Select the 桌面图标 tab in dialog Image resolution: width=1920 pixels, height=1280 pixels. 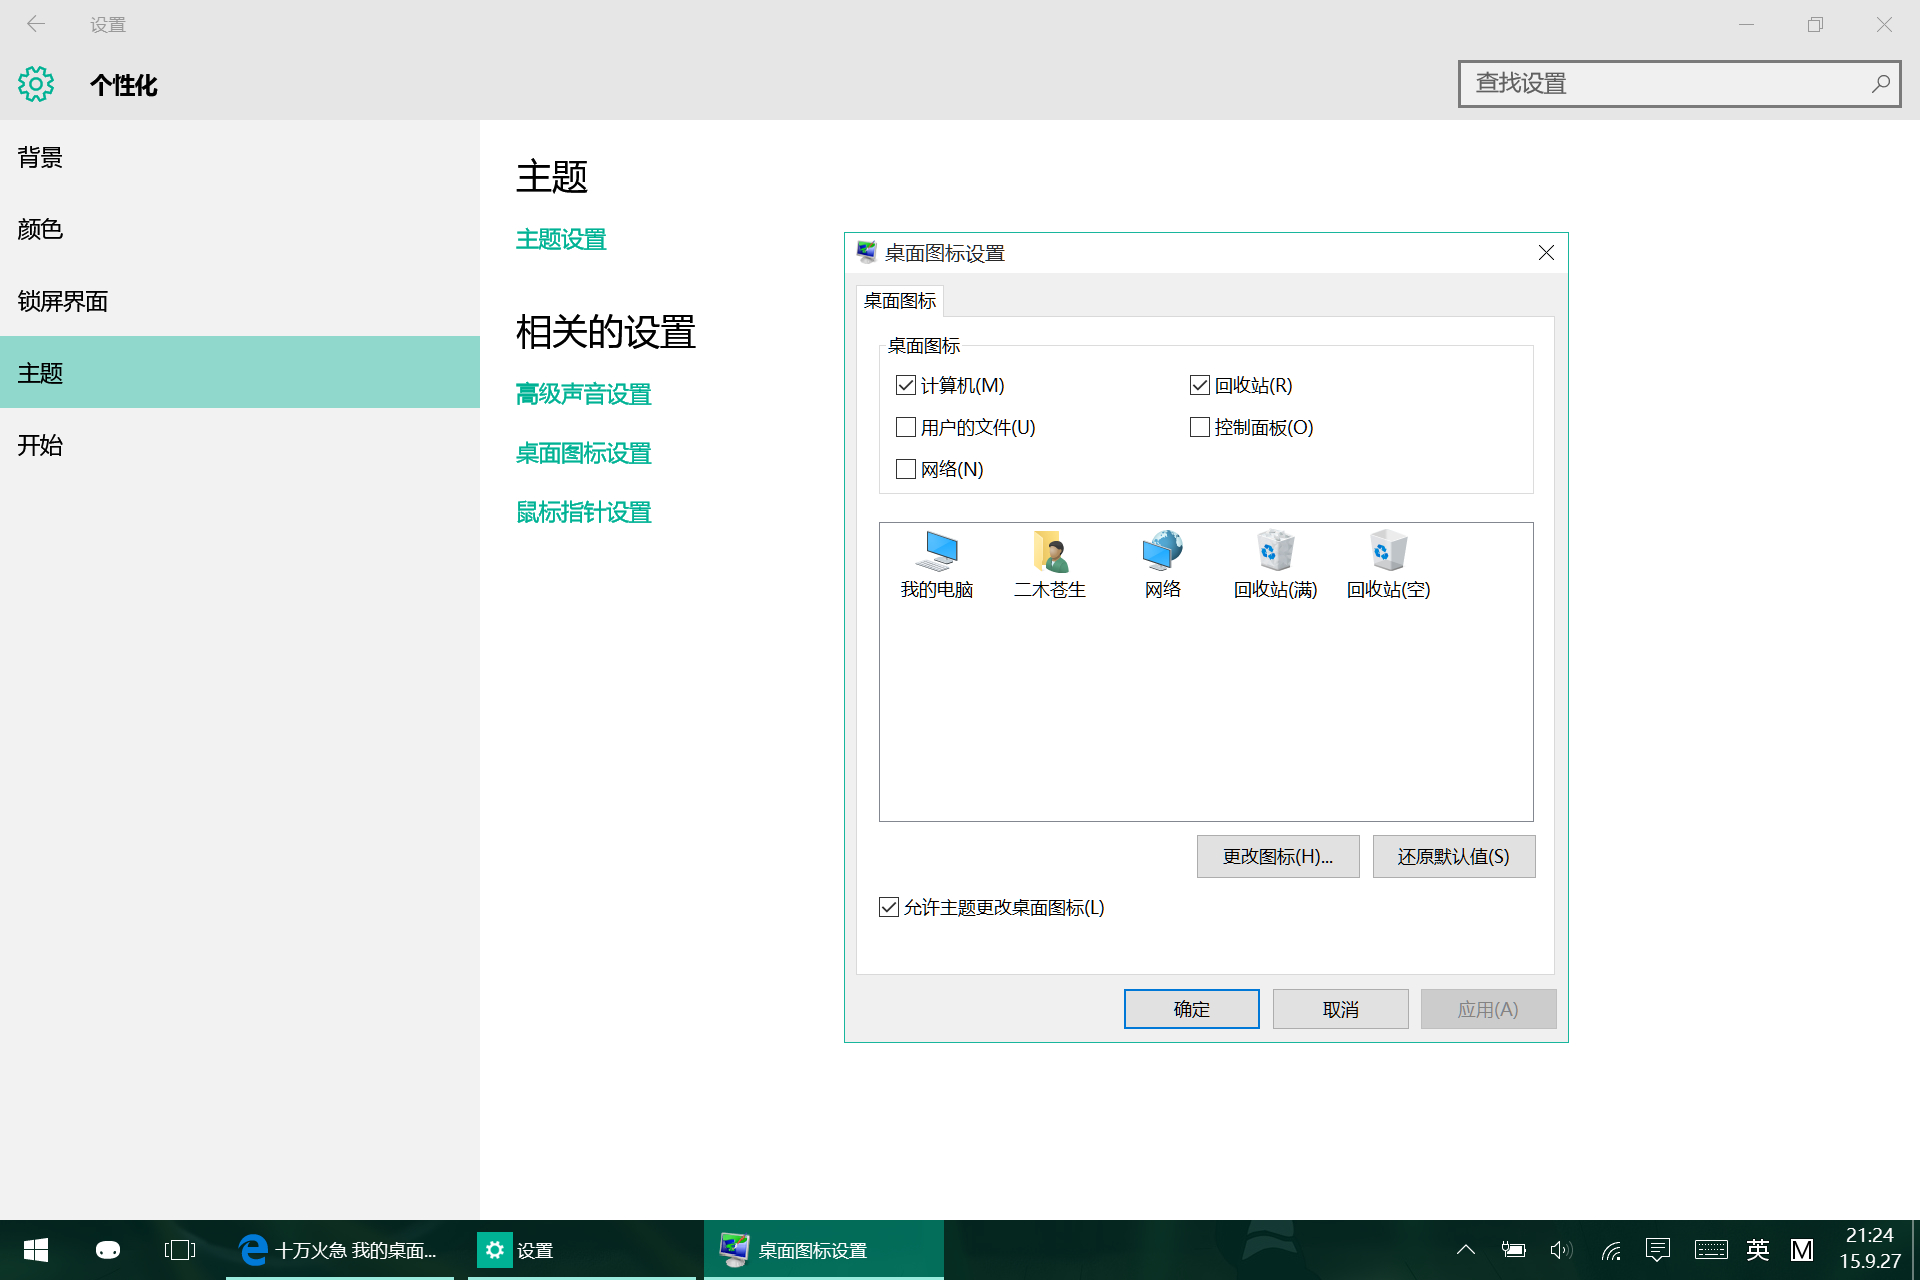pyautogui.click(x=900, y=301)
